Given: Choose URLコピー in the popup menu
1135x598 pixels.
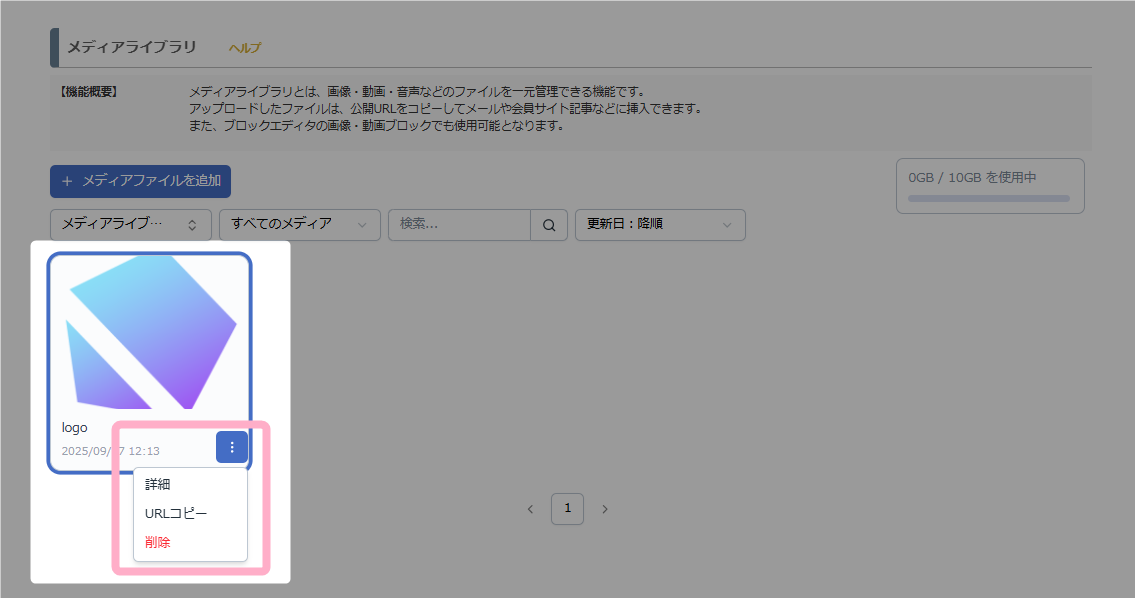Looking at the screenshot, I should pyautogui.click(x=176, y=513).
